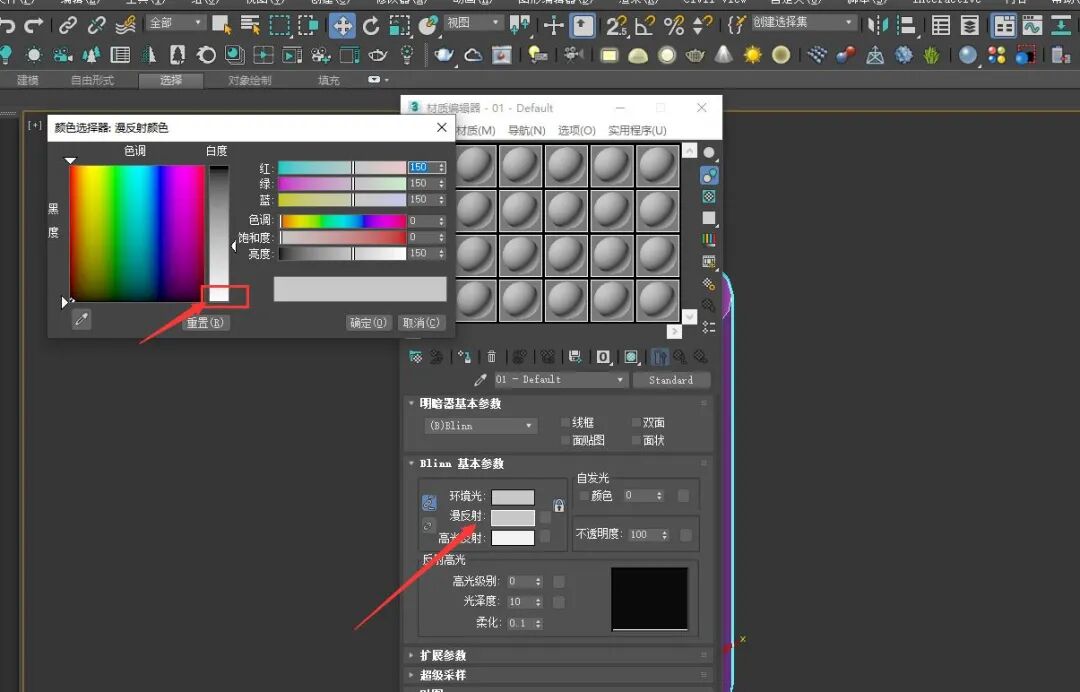Toggle the ambient-diffuse color lock icon
This screenshot has height=692, width=1080.
pos(428,503)
